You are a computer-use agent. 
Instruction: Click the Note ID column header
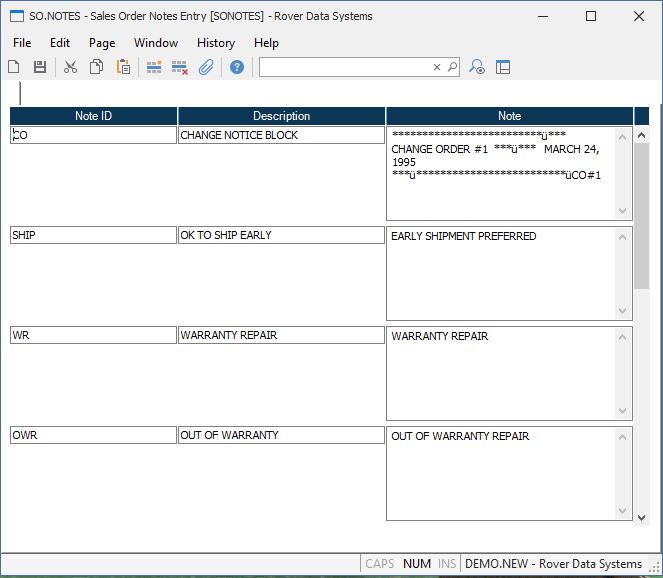[93, 116]
